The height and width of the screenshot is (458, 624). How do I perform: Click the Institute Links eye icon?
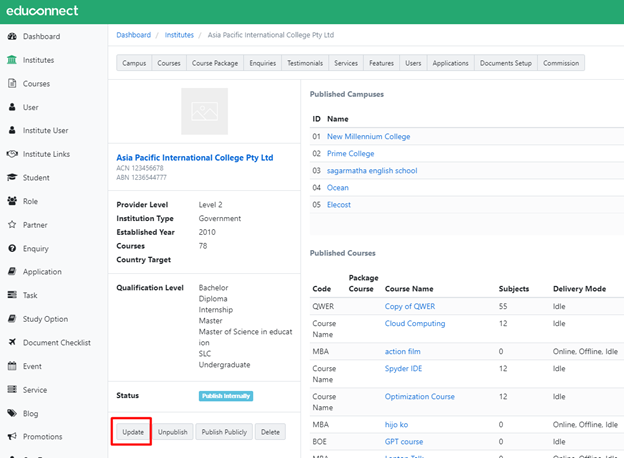[x=11, y=154]
